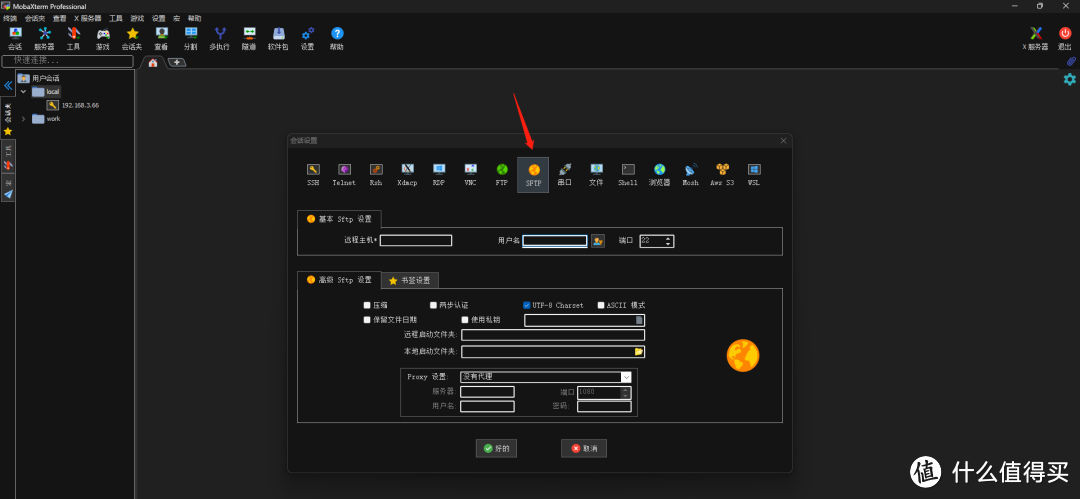
Task: Expand the work folder in session tree
Action: pos(23,119)
